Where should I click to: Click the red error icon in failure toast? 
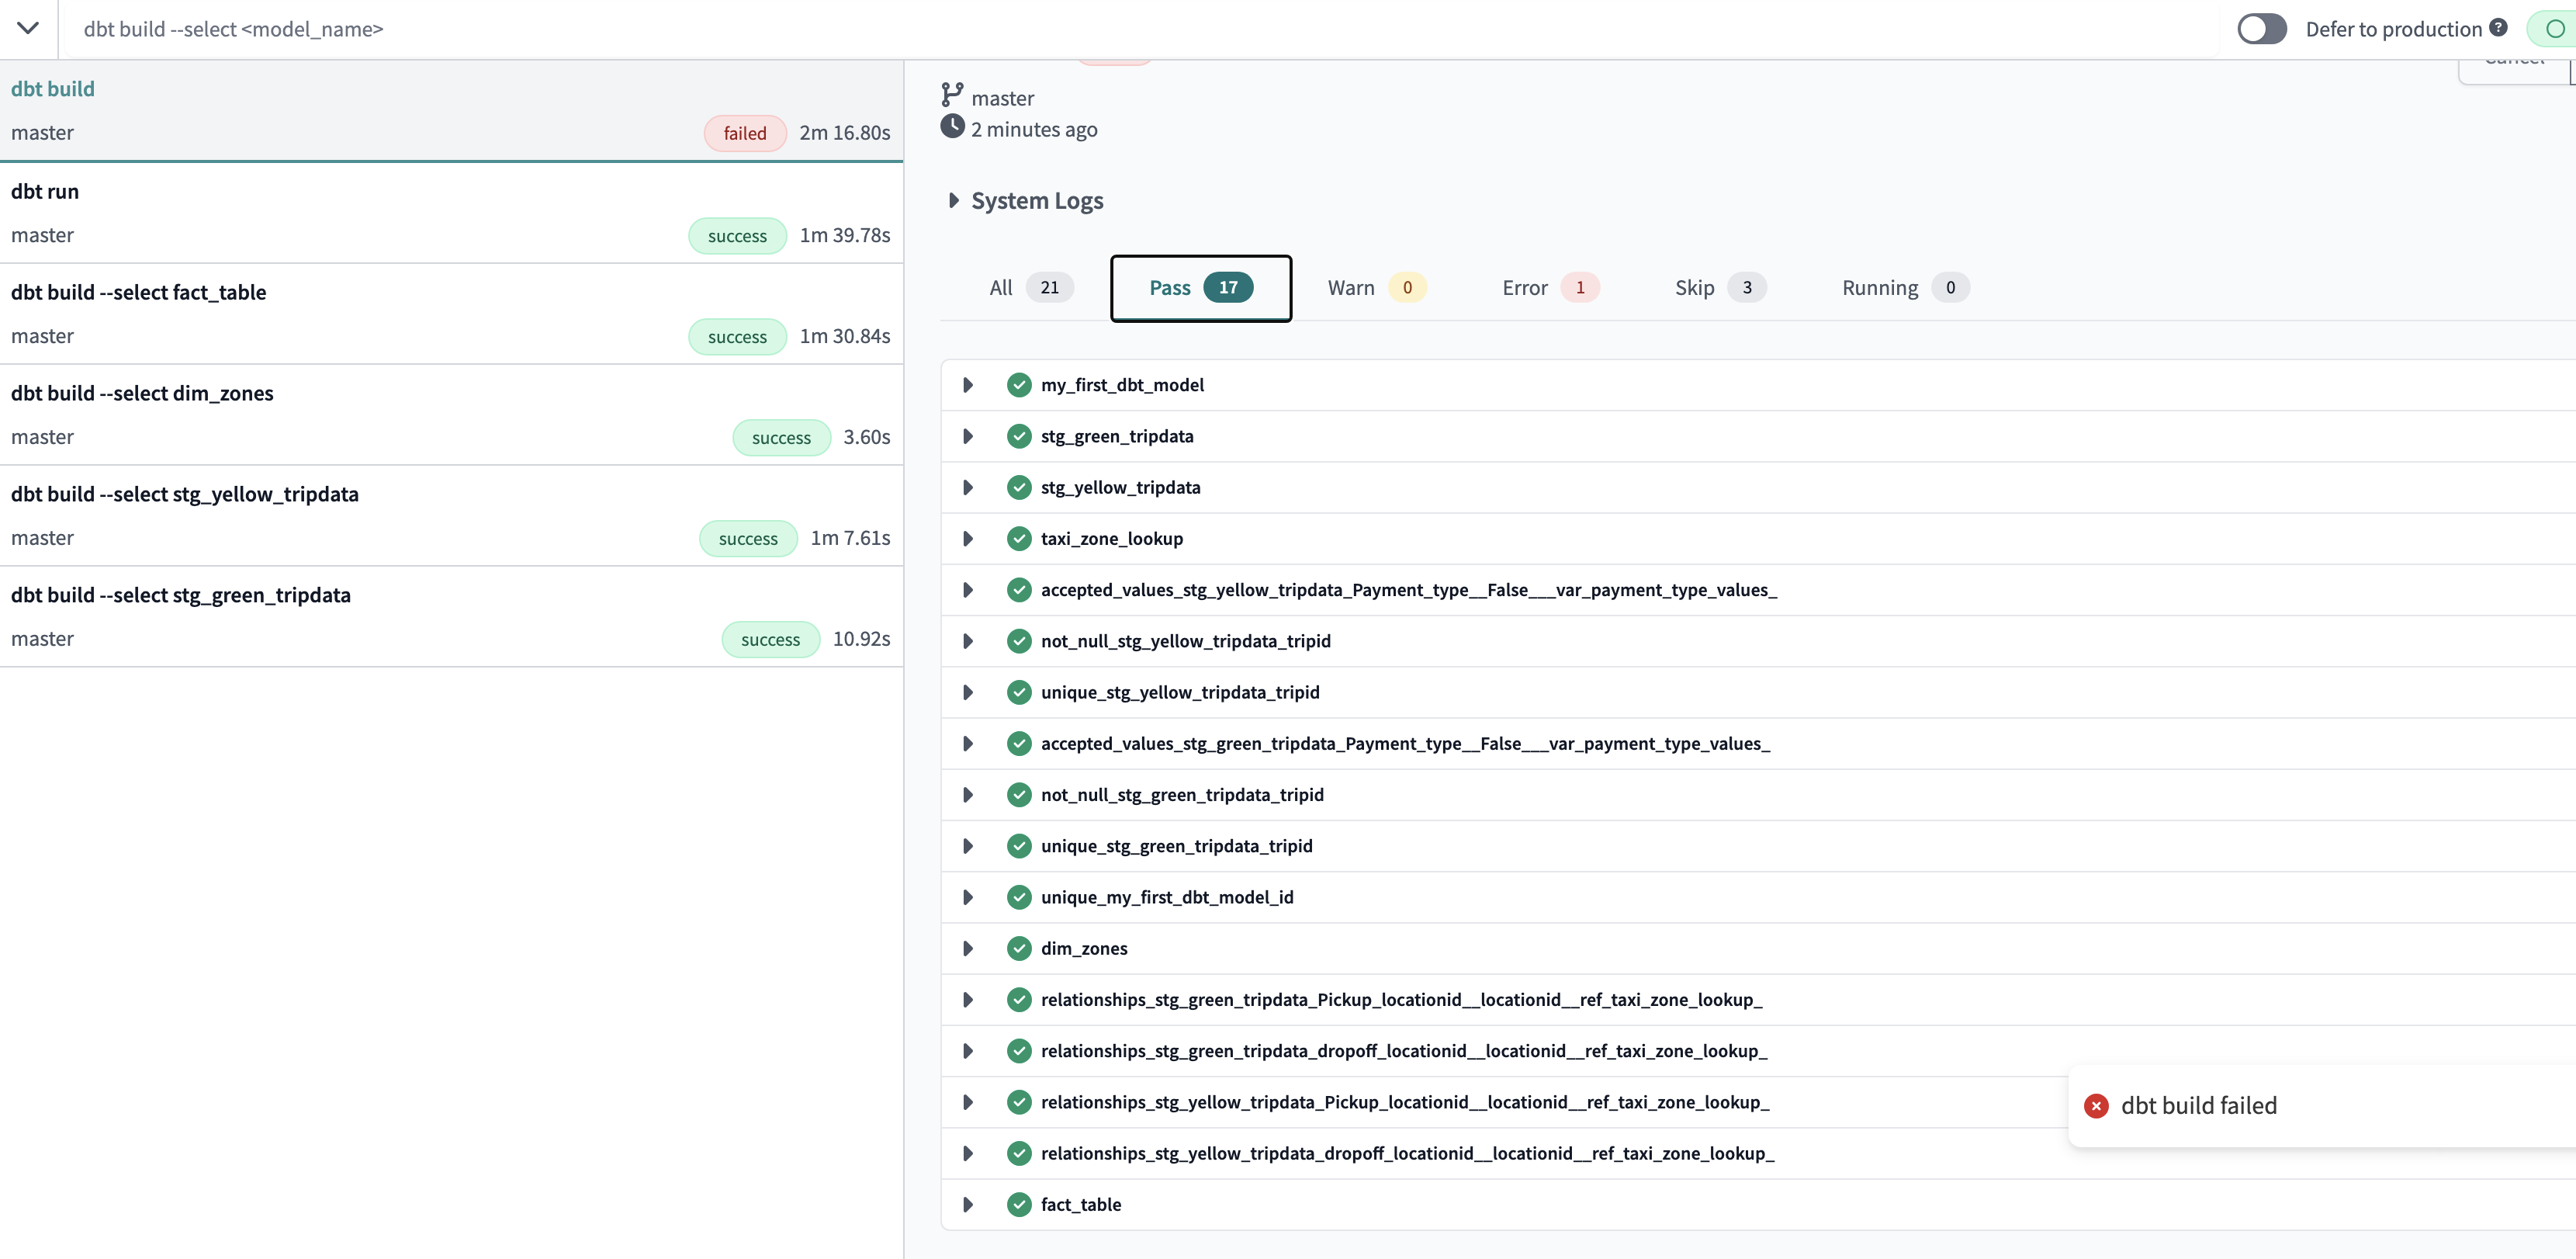coord(2096,1106)
